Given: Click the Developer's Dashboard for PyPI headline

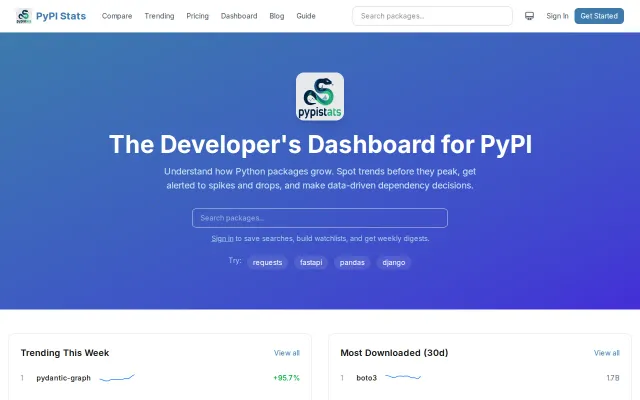Looking at the screenshot, I should 320,144.
